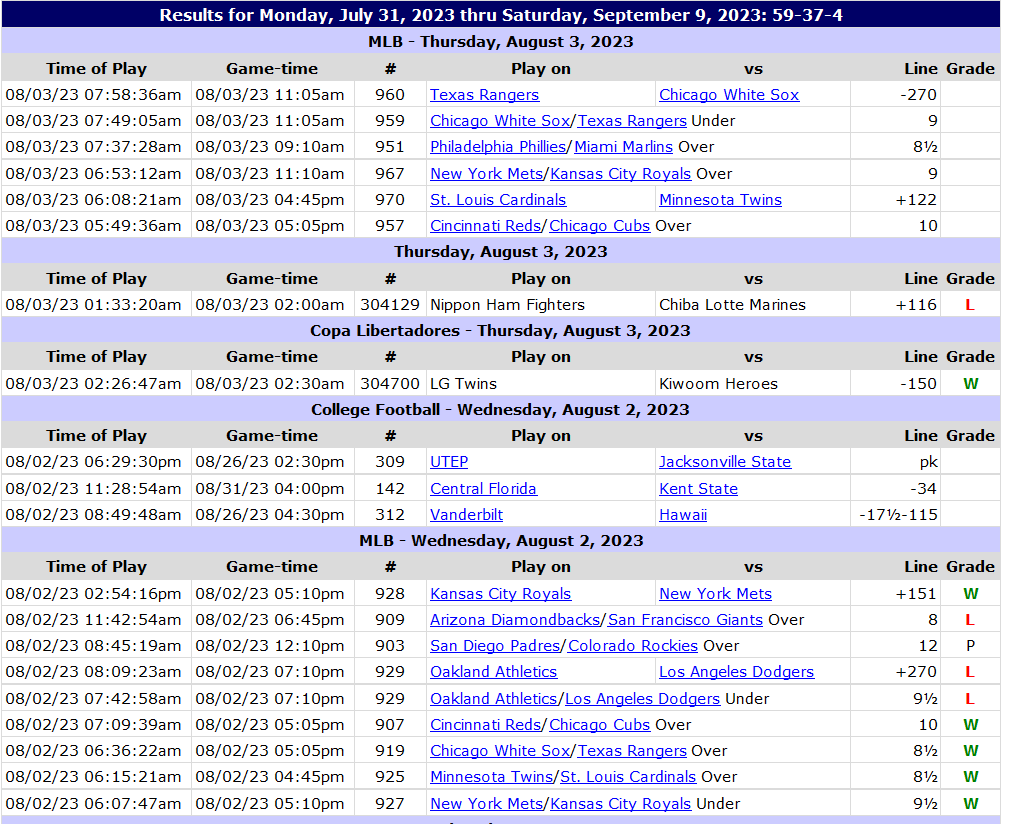This screenshot has height=824, width=1011.
Task: Click the LG Twins play entry
Action: pos(464,384)
